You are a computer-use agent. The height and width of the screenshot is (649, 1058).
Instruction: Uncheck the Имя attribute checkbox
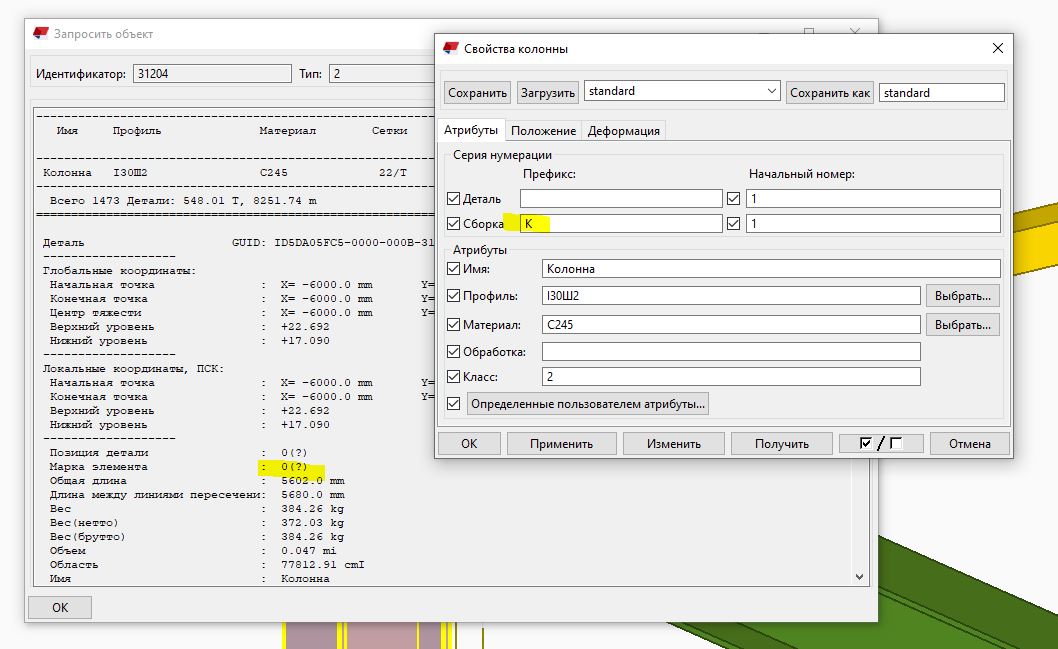[454, 268]
